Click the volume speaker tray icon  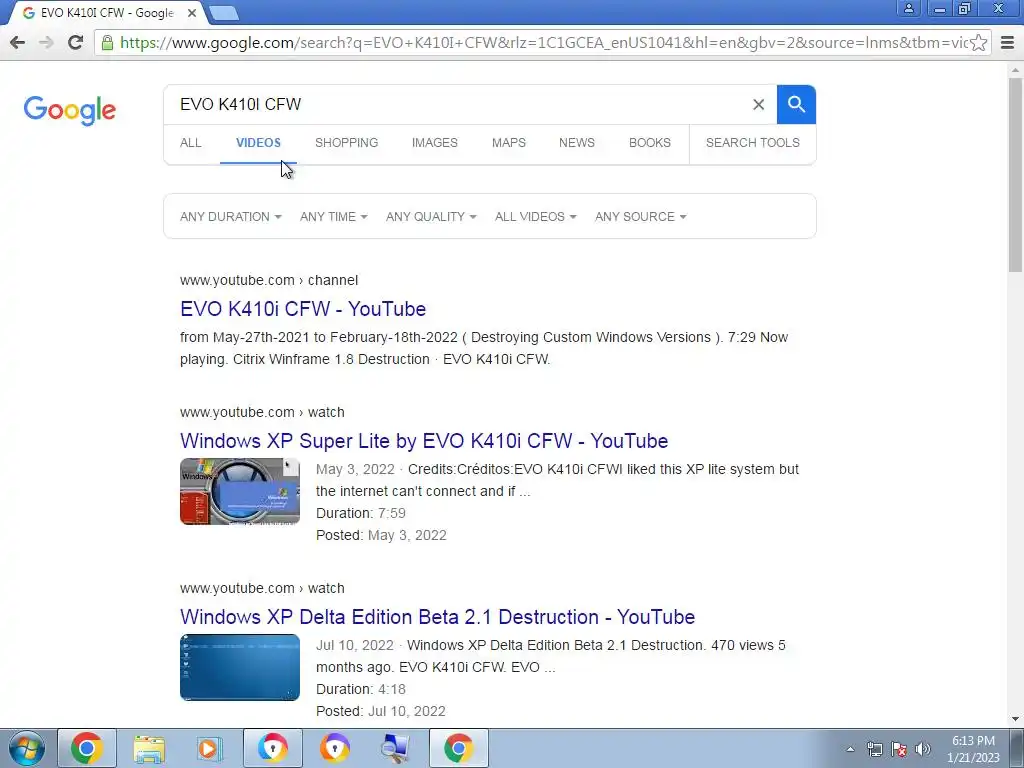[923, 749]
